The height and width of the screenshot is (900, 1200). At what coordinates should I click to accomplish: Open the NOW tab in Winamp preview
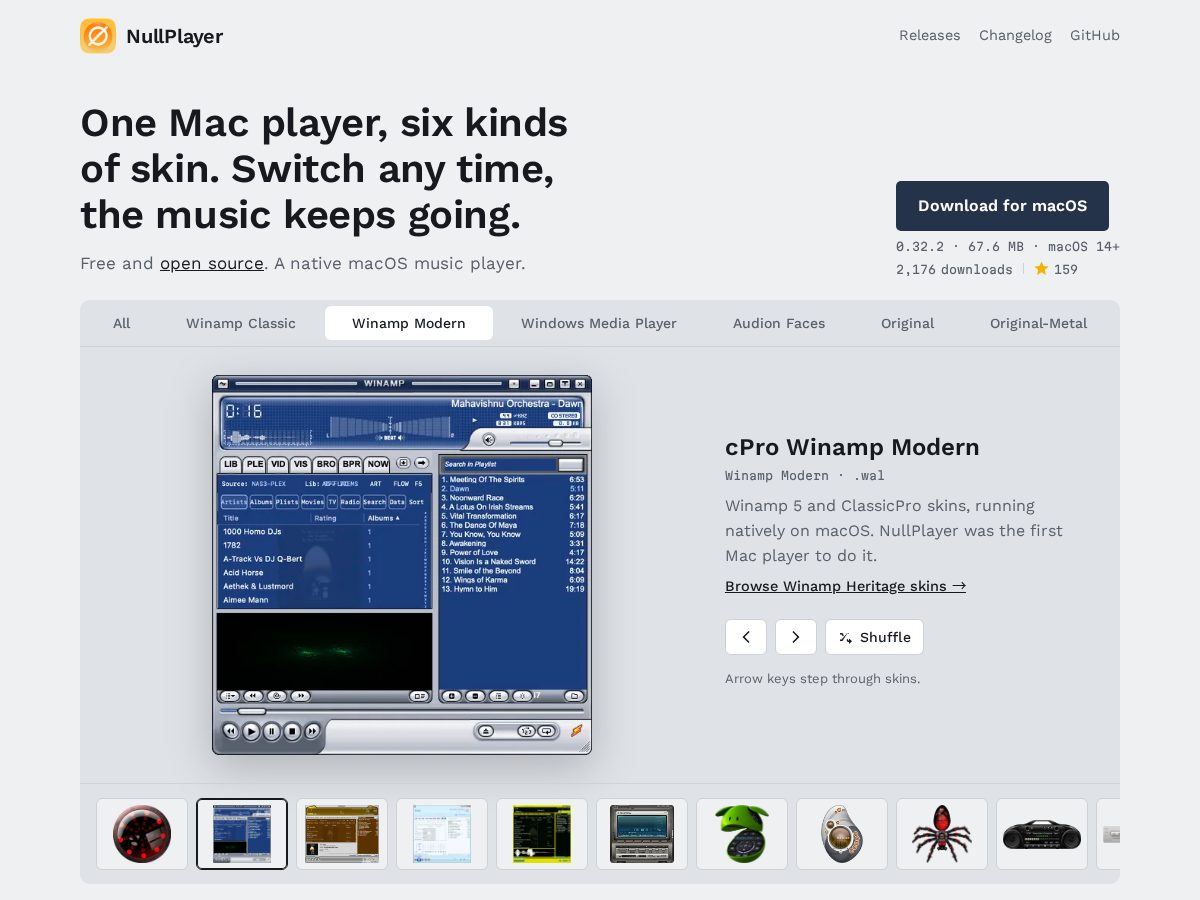pyautogui.click(x=378, y=464)
